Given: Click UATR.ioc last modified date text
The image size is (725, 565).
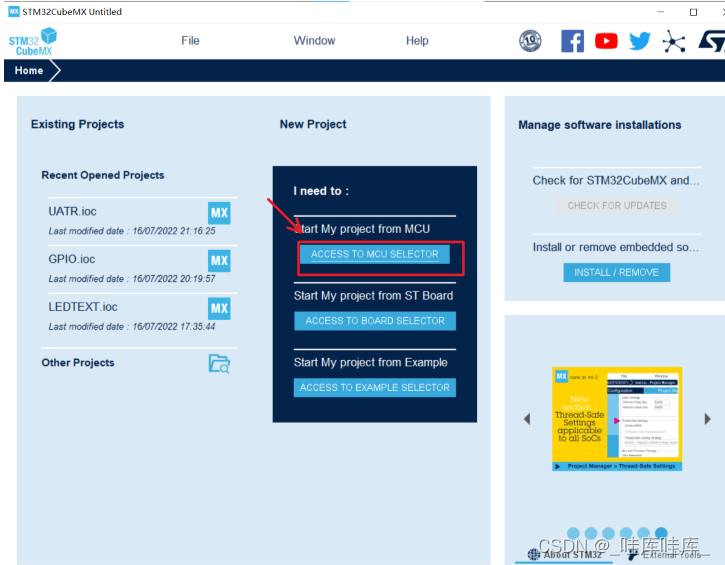Looking at the screenshot, I should pyautogui.click(x=132, y=231).
